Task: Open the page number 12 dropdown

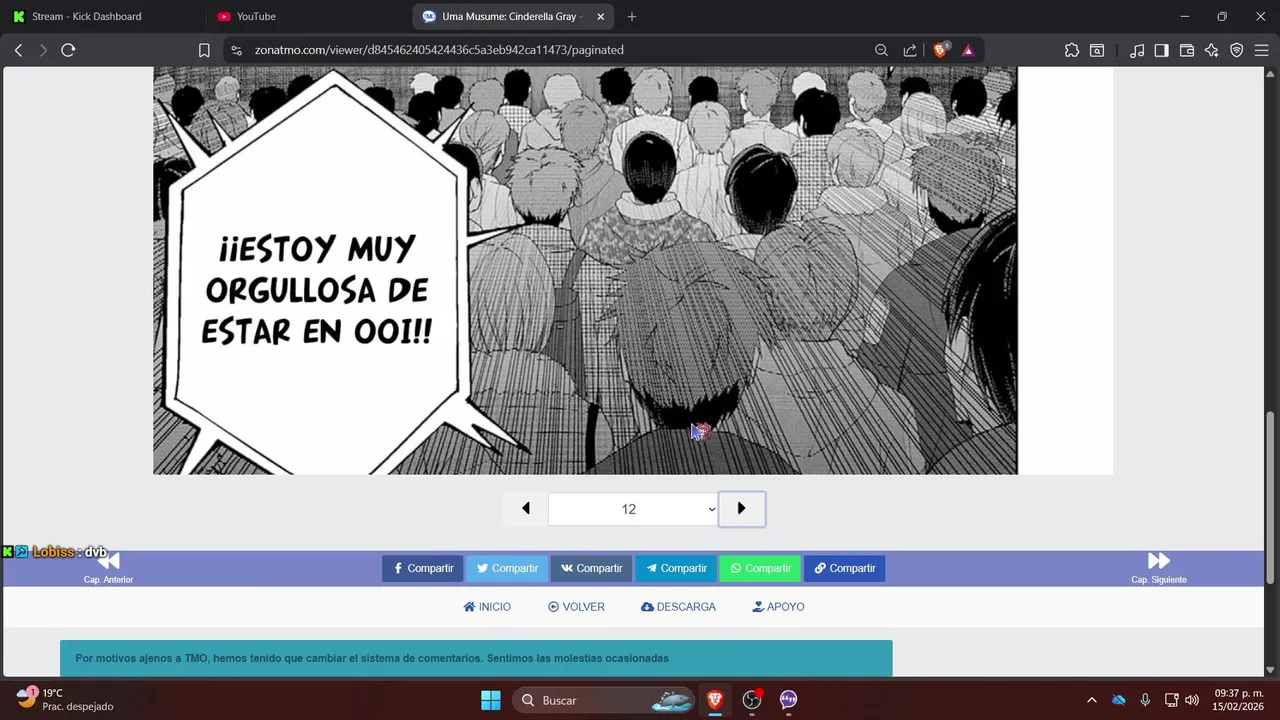Action: (x=633, y=509)
